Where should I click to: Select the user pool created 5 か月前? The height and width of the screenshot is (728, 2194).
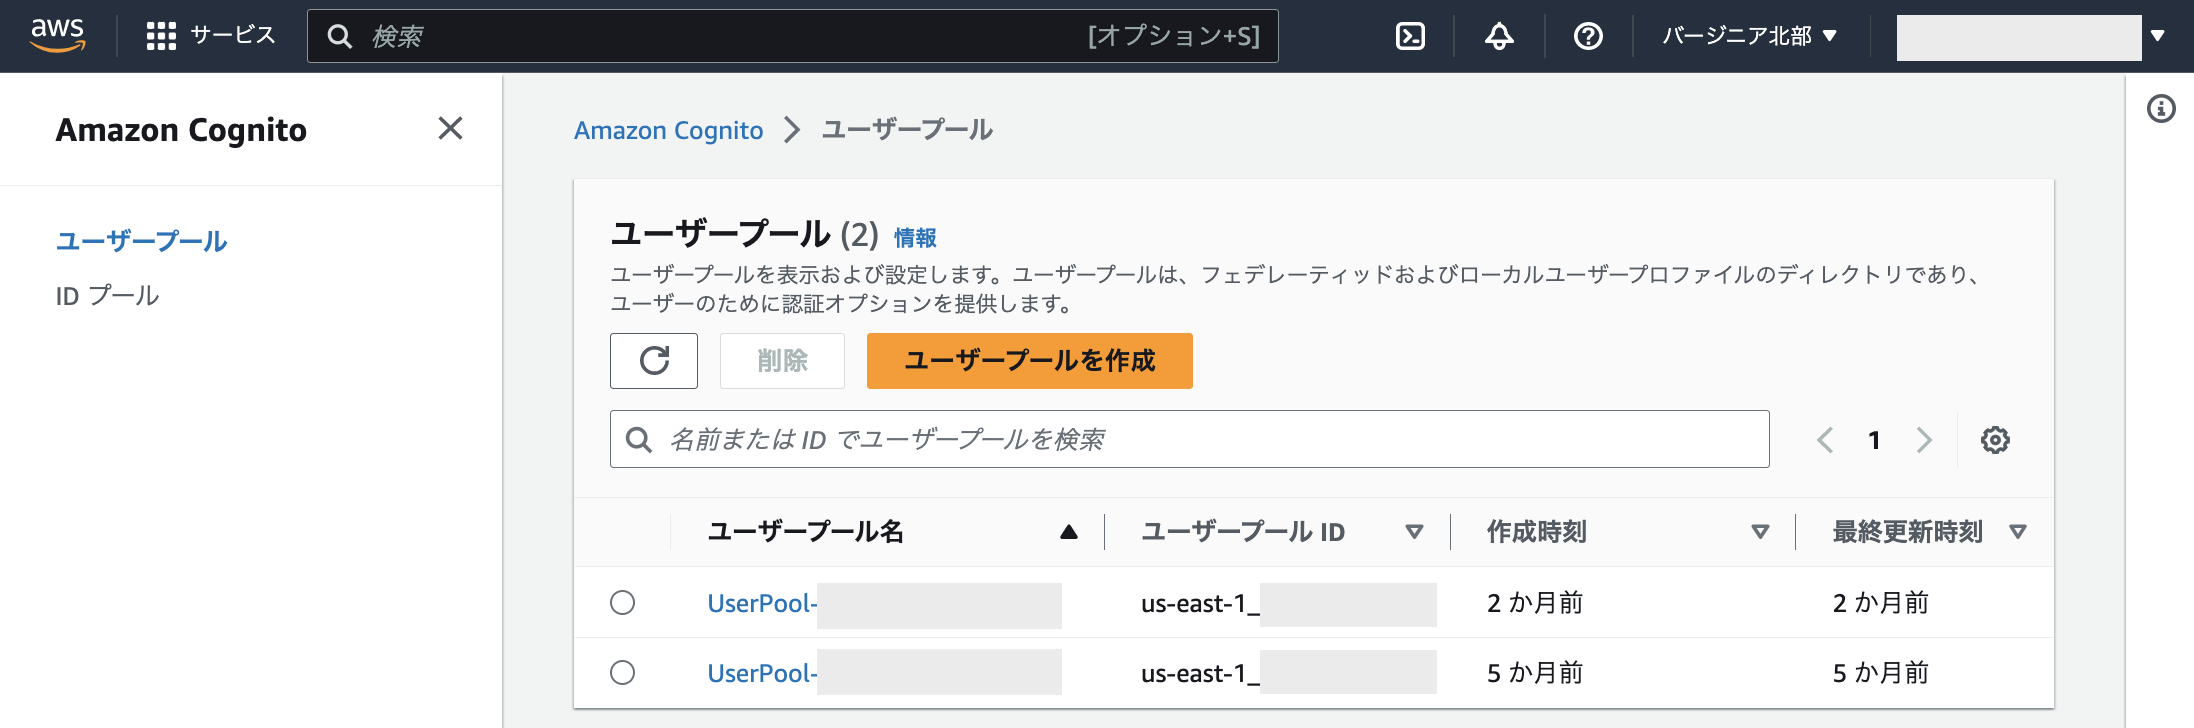pyautogui.click(x=622, y=672)
